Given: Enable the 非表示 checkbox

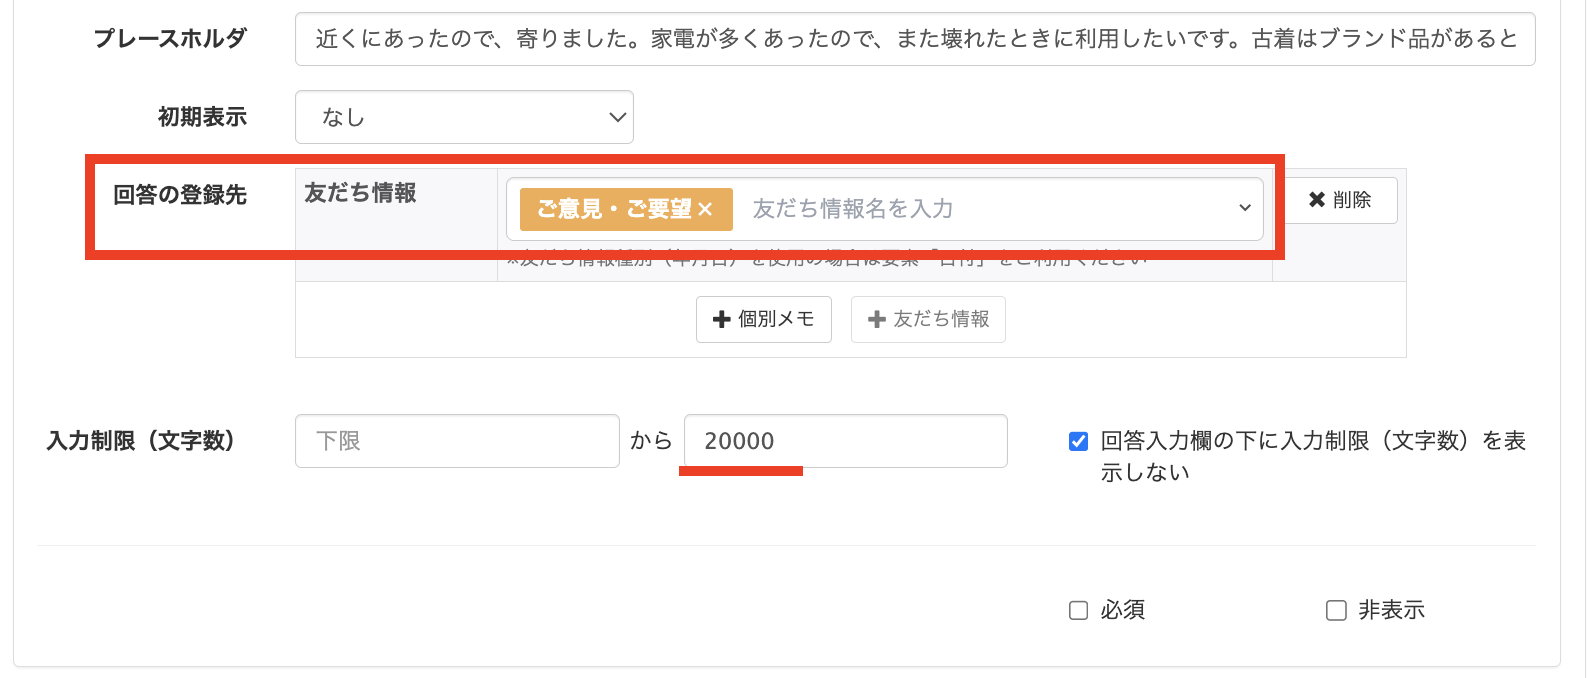Looking at the screenshot, I should pos(1336,610).
